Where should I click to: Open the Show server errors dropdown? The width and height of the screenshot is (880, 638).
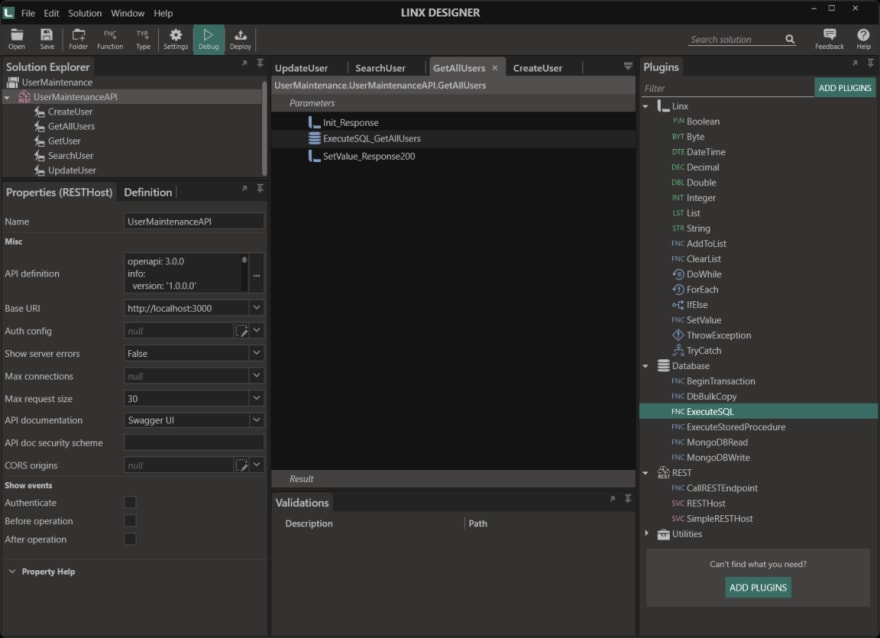point(256,353)
